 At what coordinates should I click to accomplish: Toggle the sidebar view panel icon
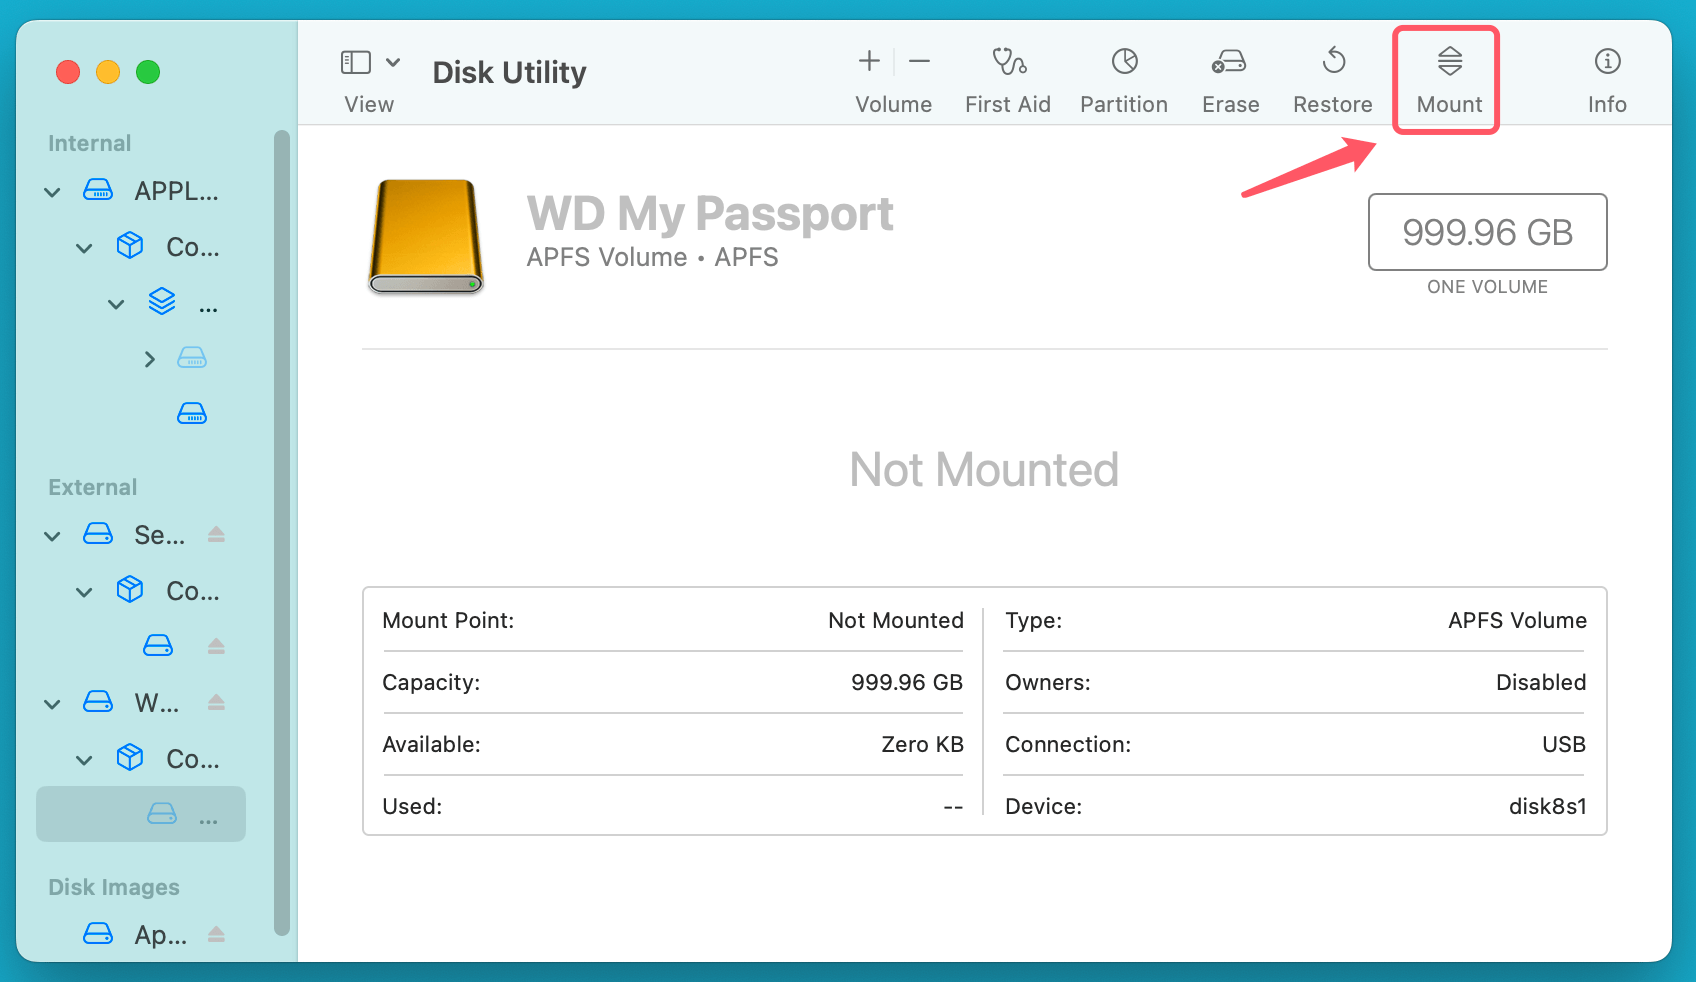355,61
